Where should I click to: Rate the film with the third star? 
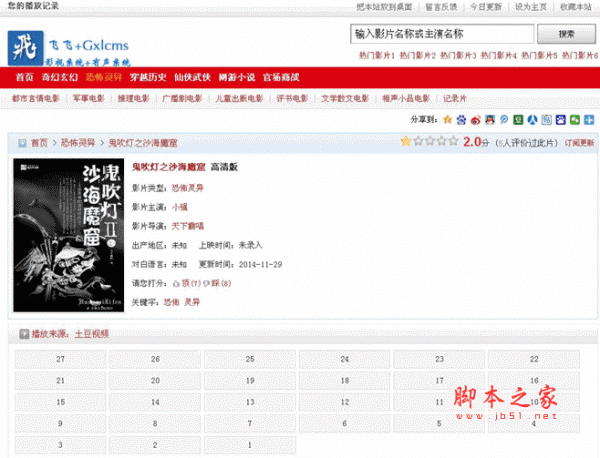point(430,141)
